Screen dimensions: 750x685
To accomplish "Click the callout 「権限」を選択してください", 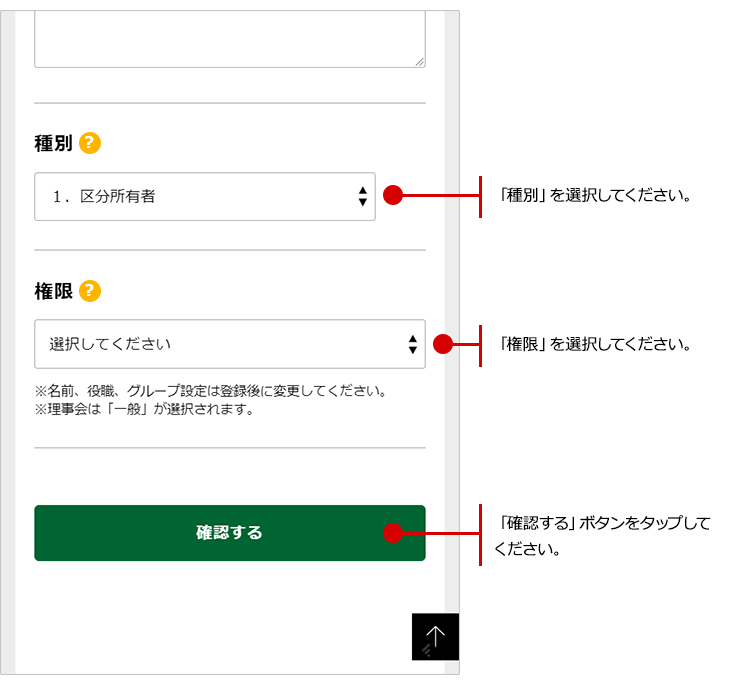I will [x=596, y=344].
